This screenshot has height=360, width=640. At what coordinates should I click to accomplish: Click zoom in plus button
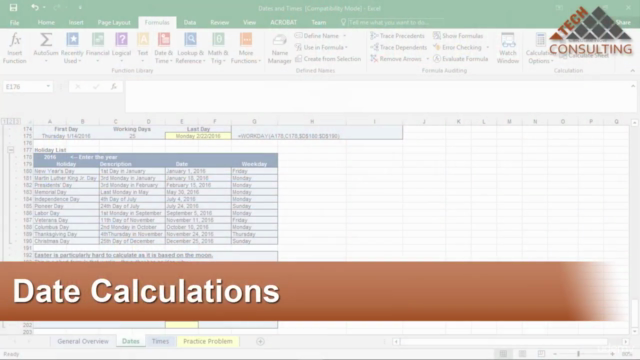pos(612,354)
